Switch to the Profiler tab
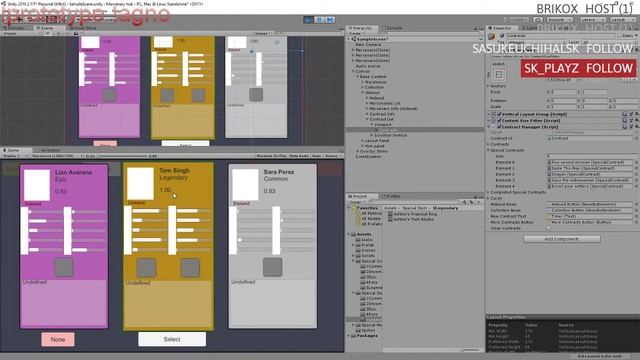Viewport: 640px width, 360px height. click(391, 196)
